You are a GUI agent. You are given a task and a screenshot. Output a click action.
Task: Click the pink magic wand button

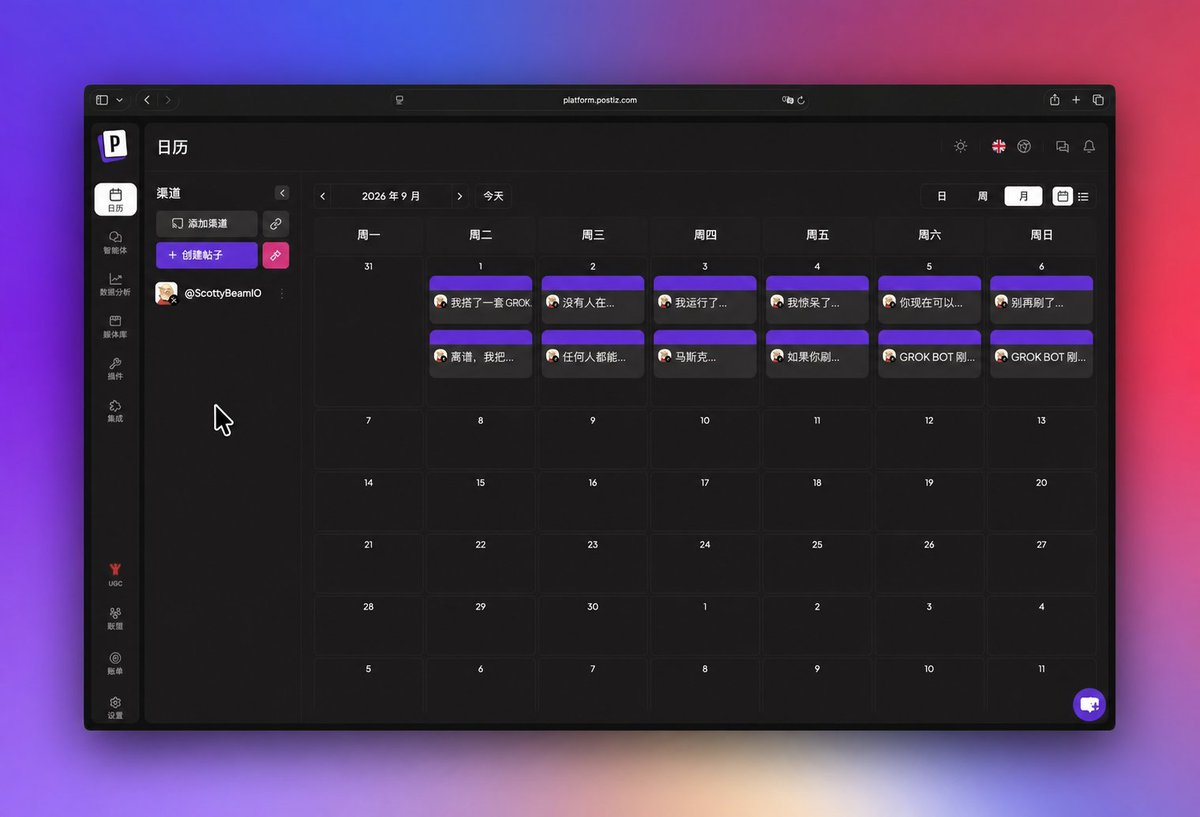(276, 256)
